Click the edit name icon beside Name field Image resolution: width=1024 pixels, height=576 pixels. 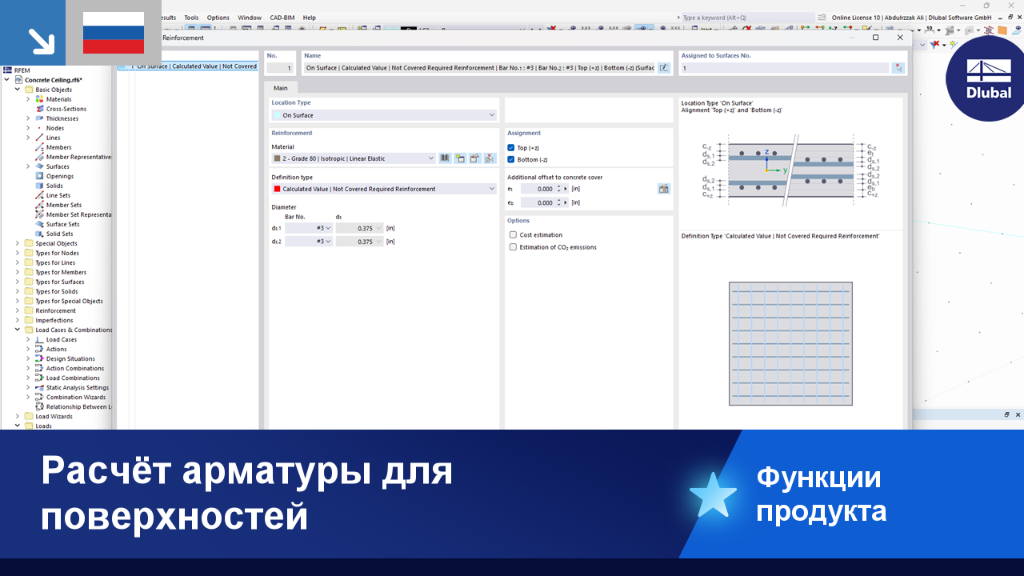[664, 68]
